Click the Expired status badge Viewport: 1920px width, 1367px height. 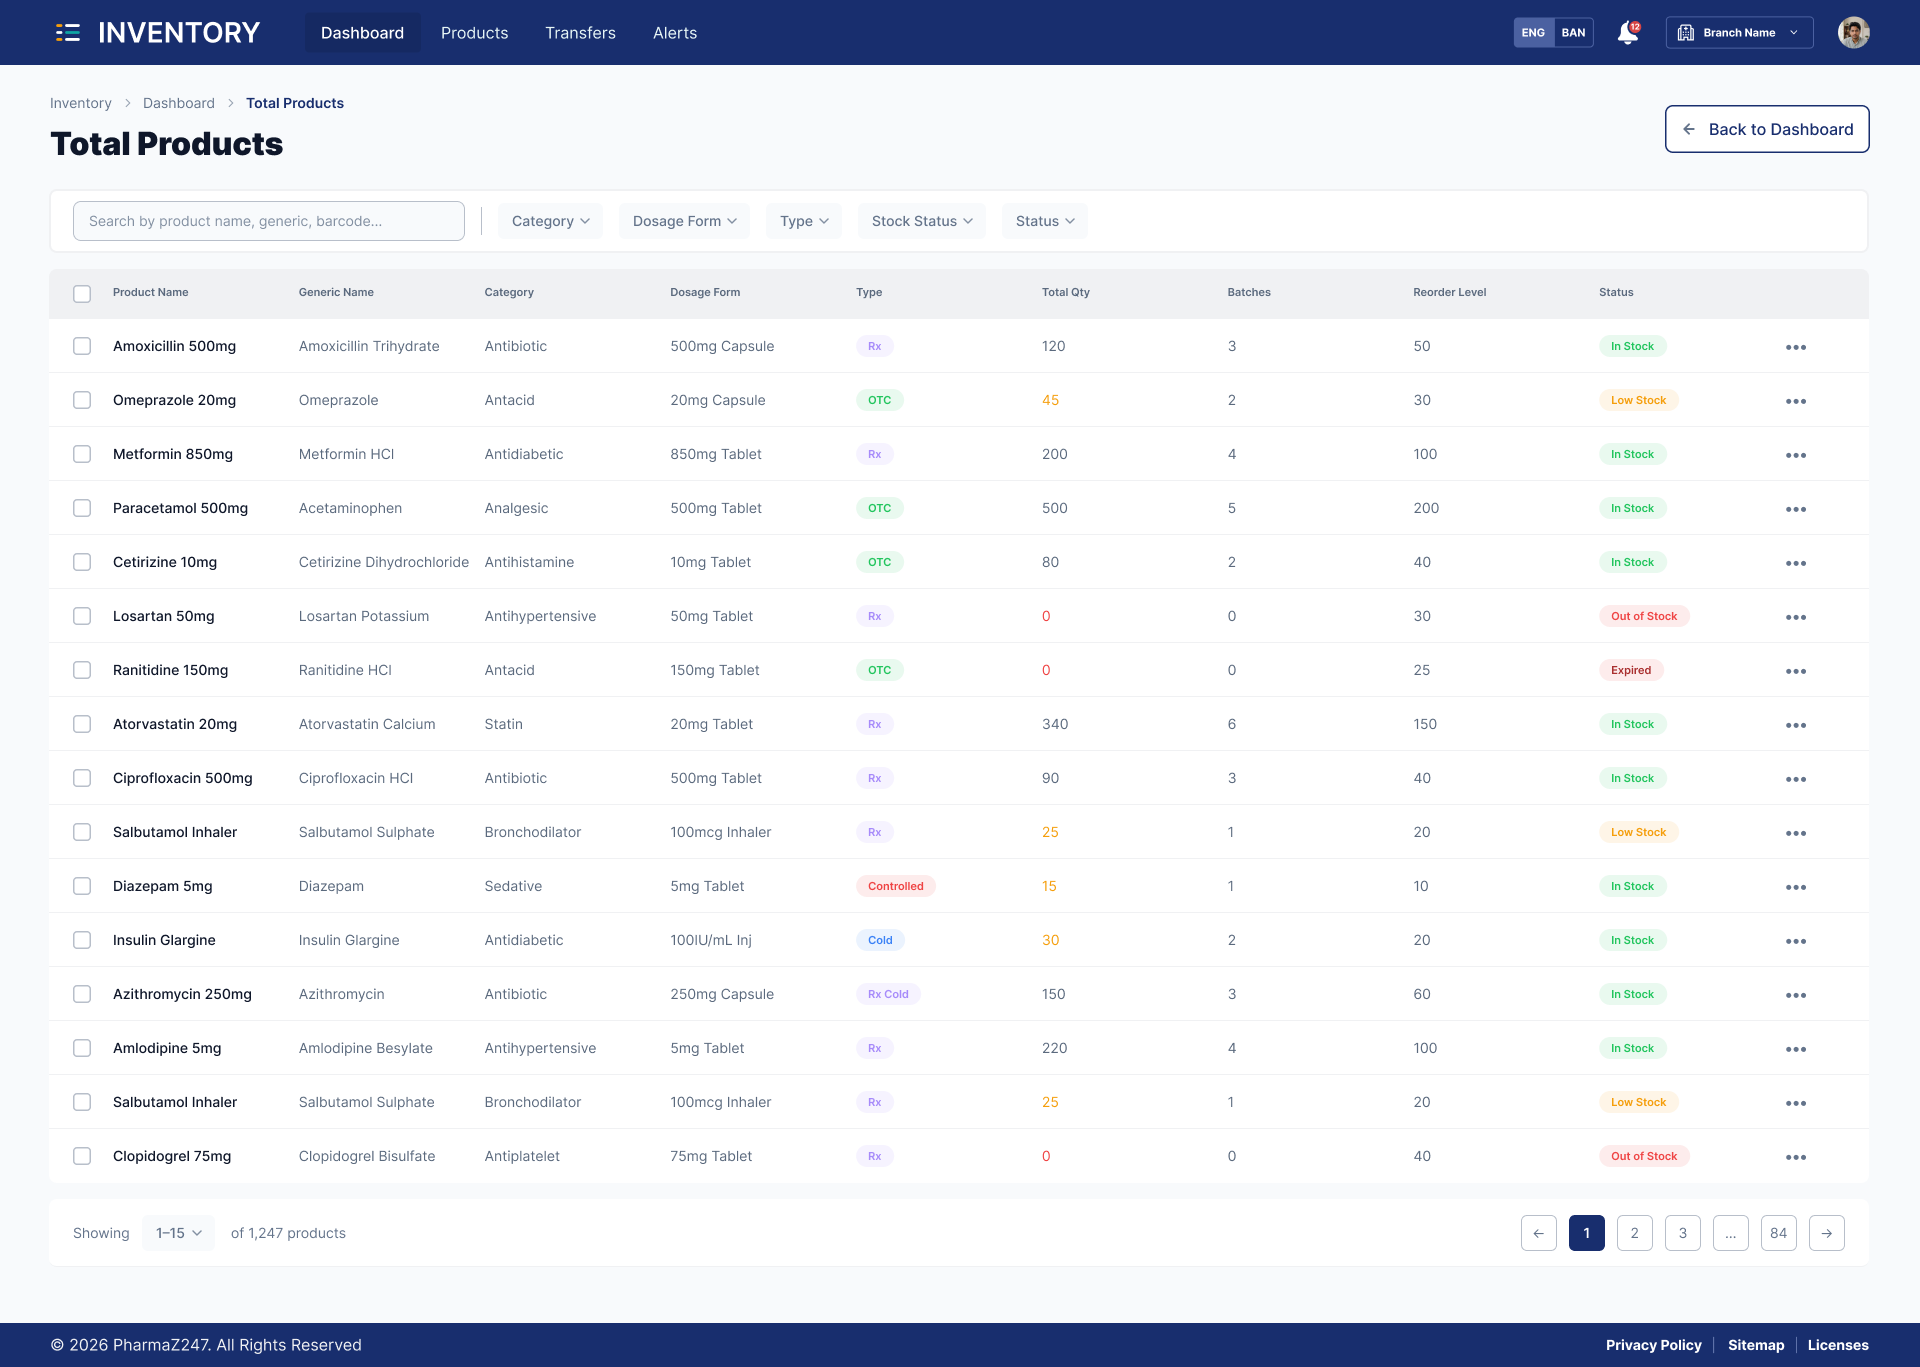click(x=1630, y=670)
